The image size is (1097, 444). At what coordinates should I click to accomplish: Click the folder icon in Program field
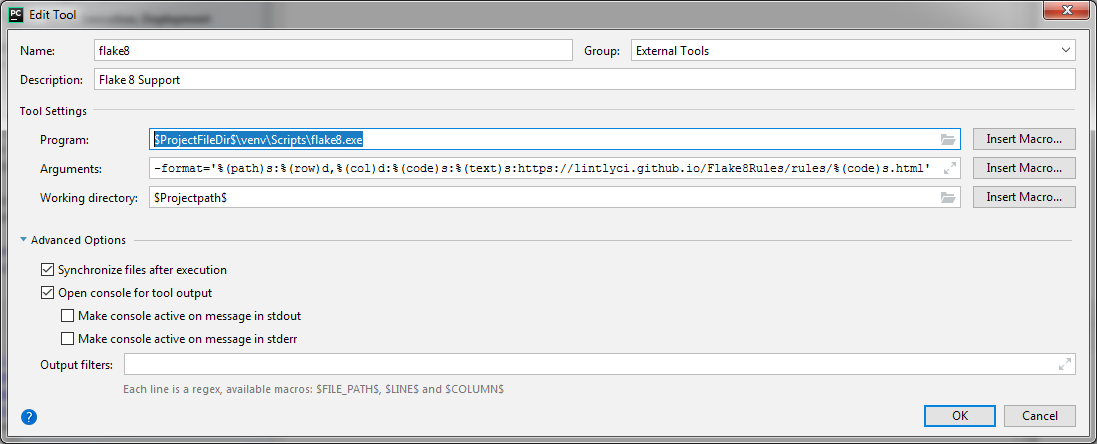tap(947, 140)
